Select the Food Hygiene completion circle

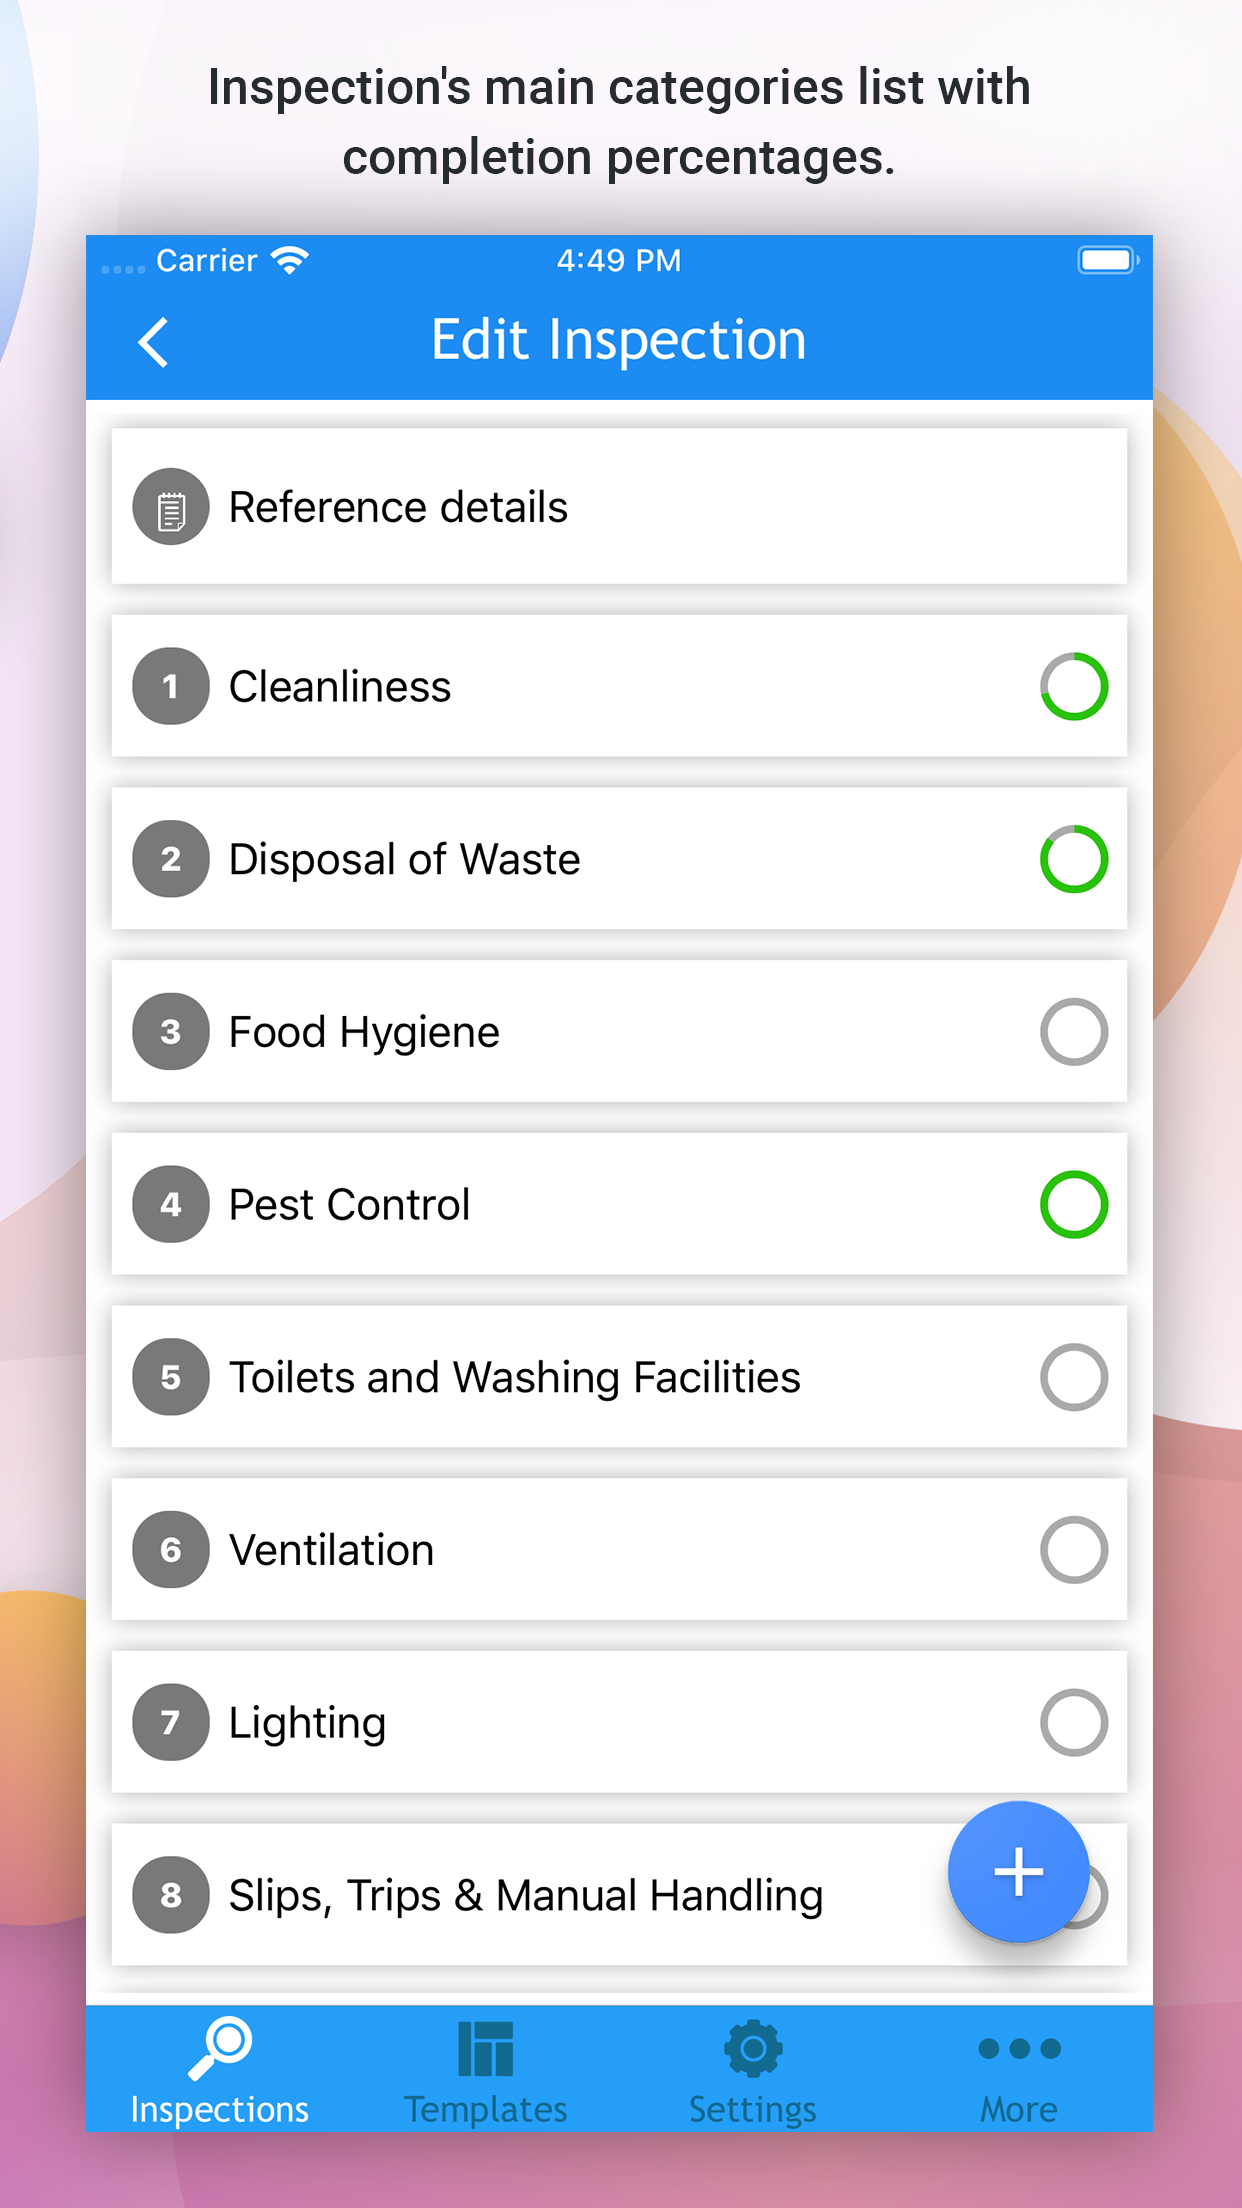1074,1032
